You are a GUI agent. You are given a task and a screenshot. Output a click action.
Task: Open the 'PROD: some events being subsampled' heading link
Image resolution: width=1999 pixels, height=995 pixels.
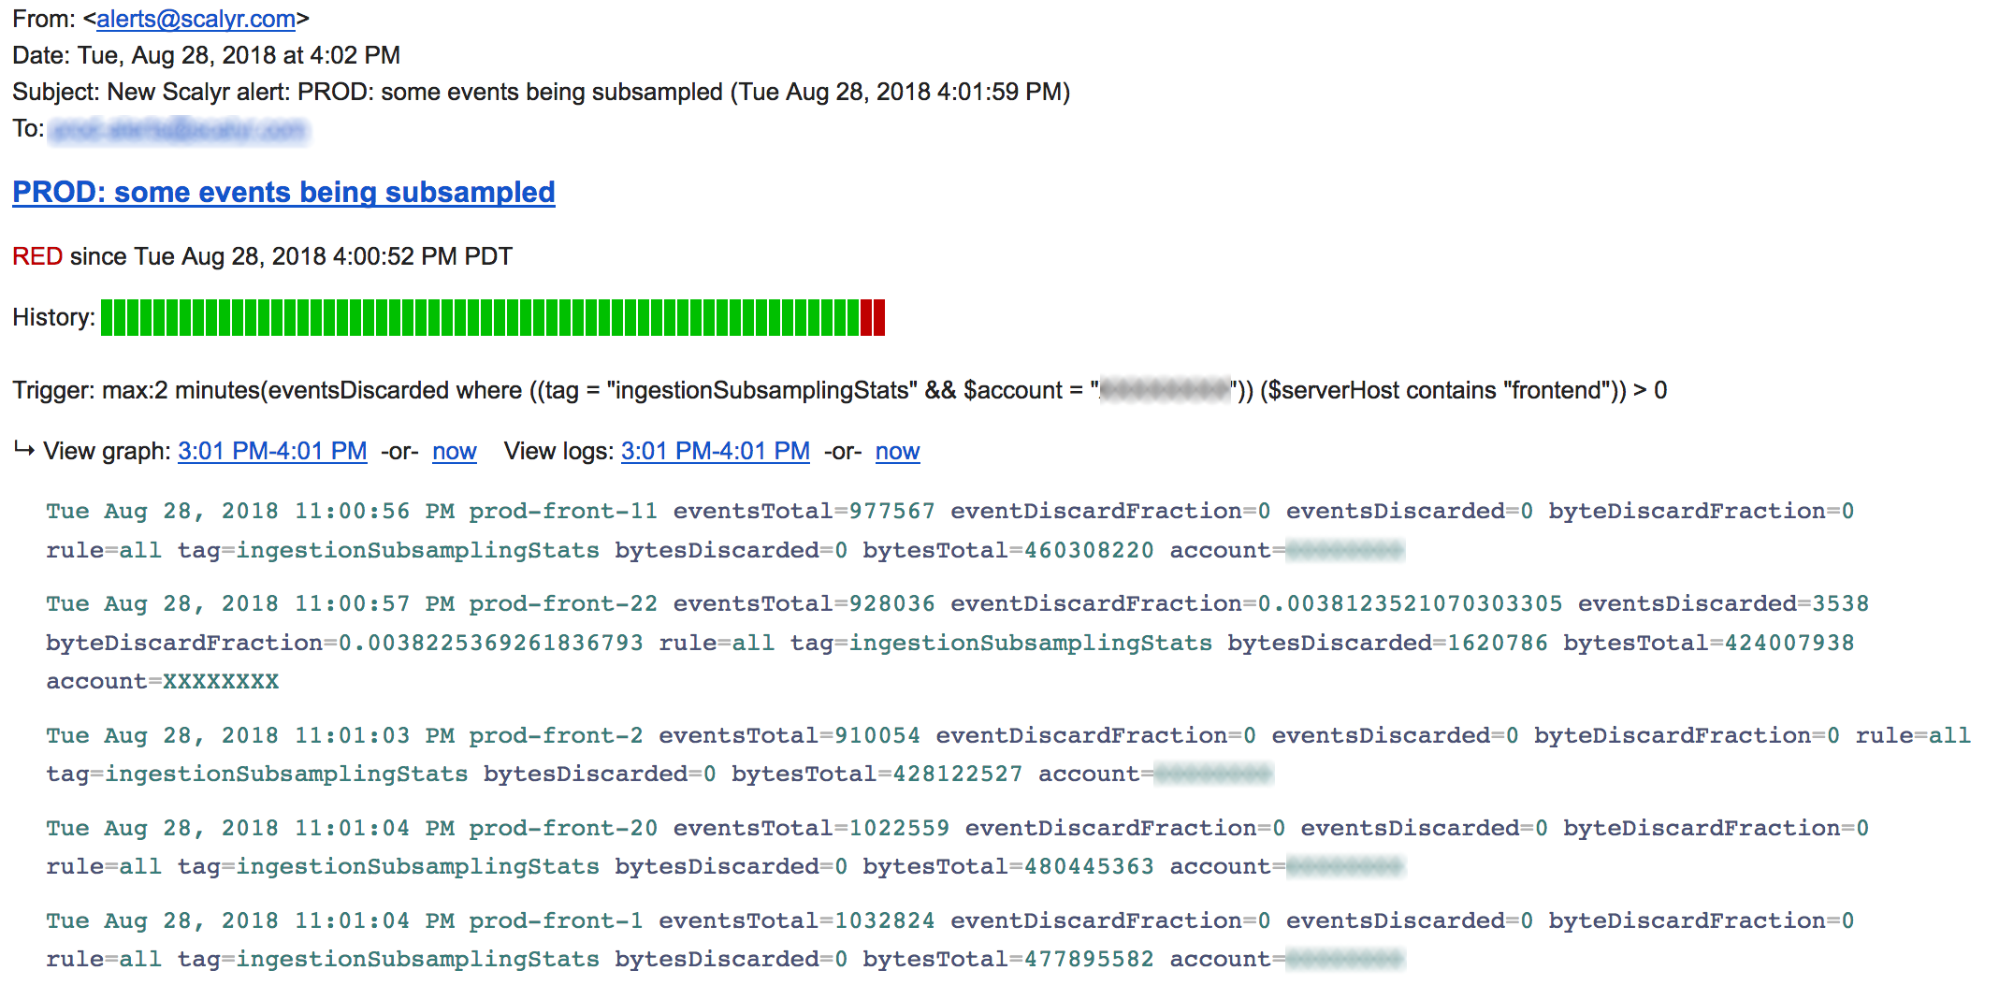[x=283, y=192]
